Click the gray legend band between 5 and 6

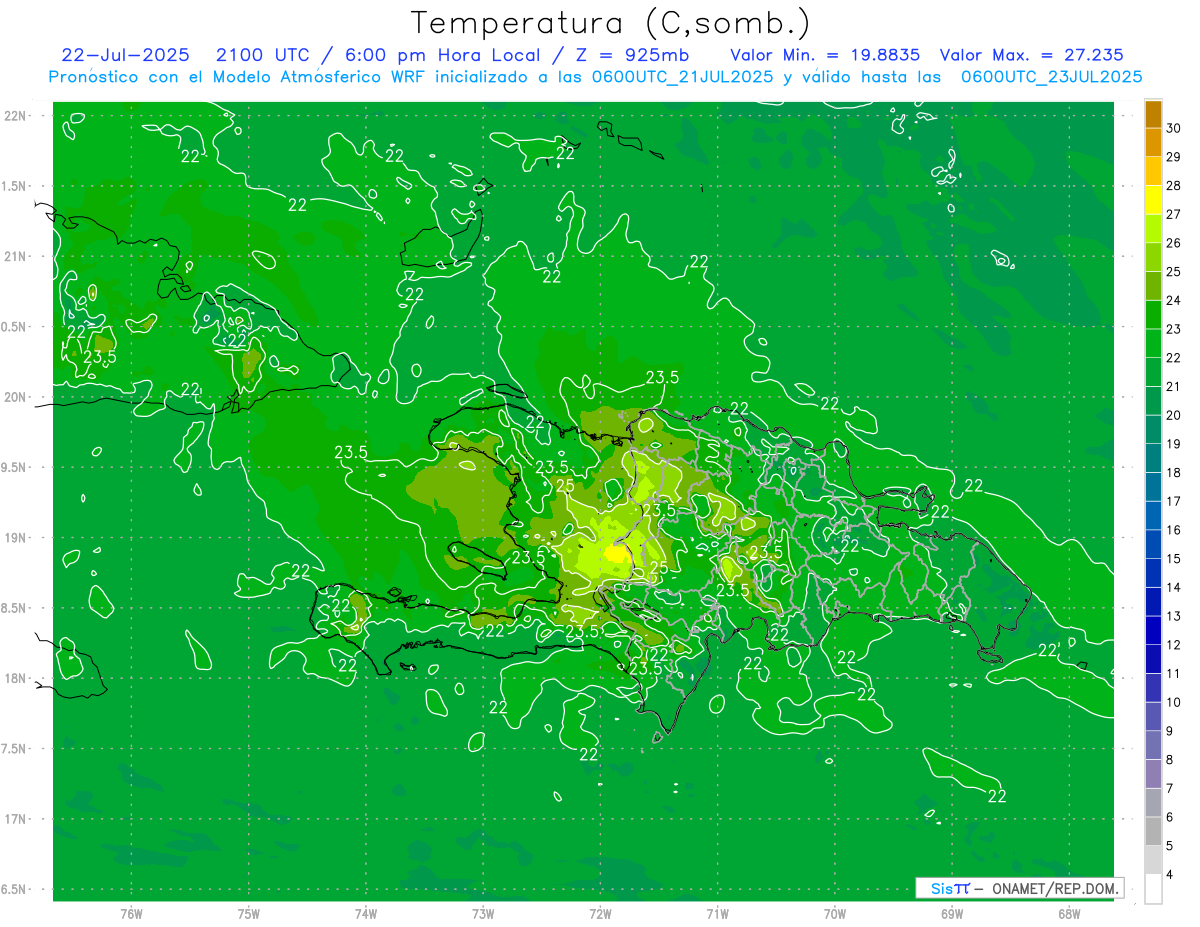tap(1153, 831)
